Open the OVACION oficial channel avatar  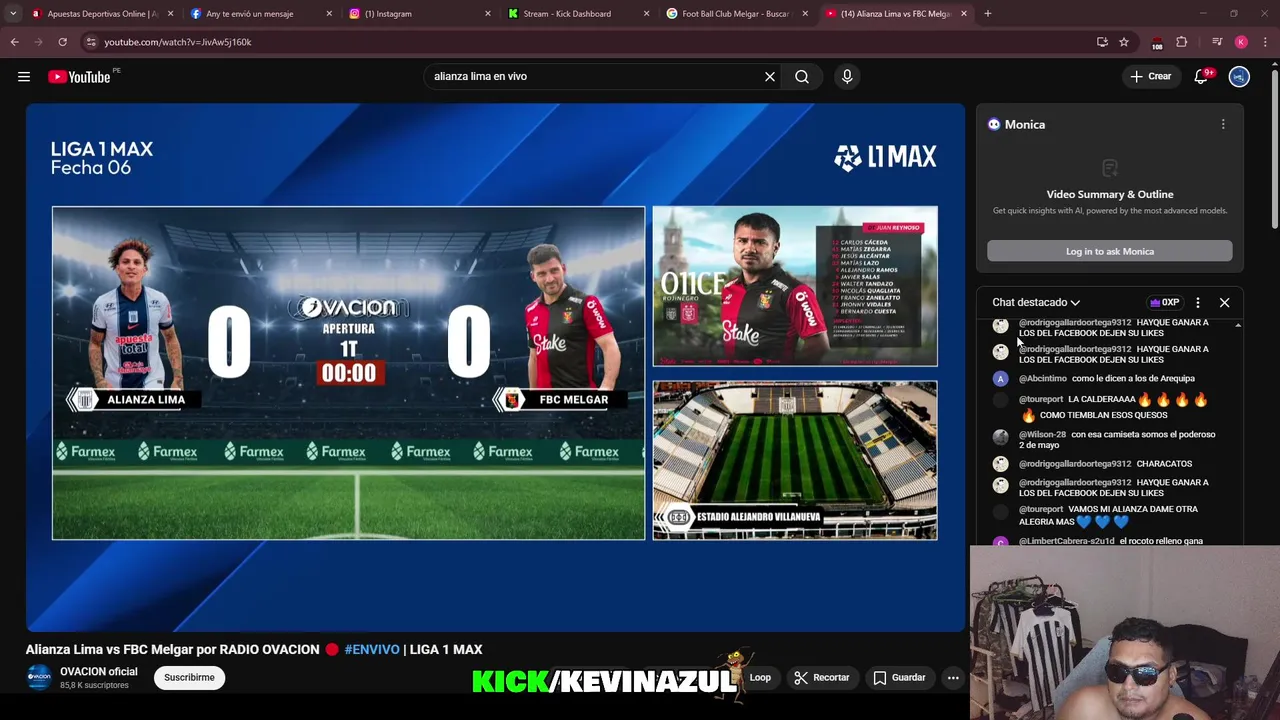(x=39, y=677)
